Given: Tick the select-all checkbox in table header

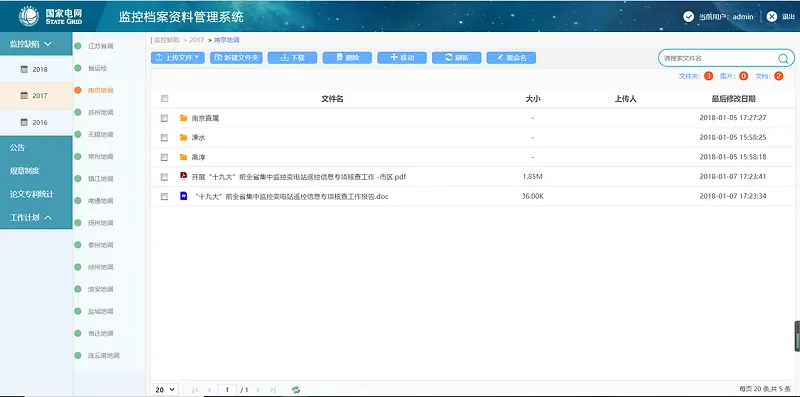Looking at the screenshot, I should pos(164,99).
